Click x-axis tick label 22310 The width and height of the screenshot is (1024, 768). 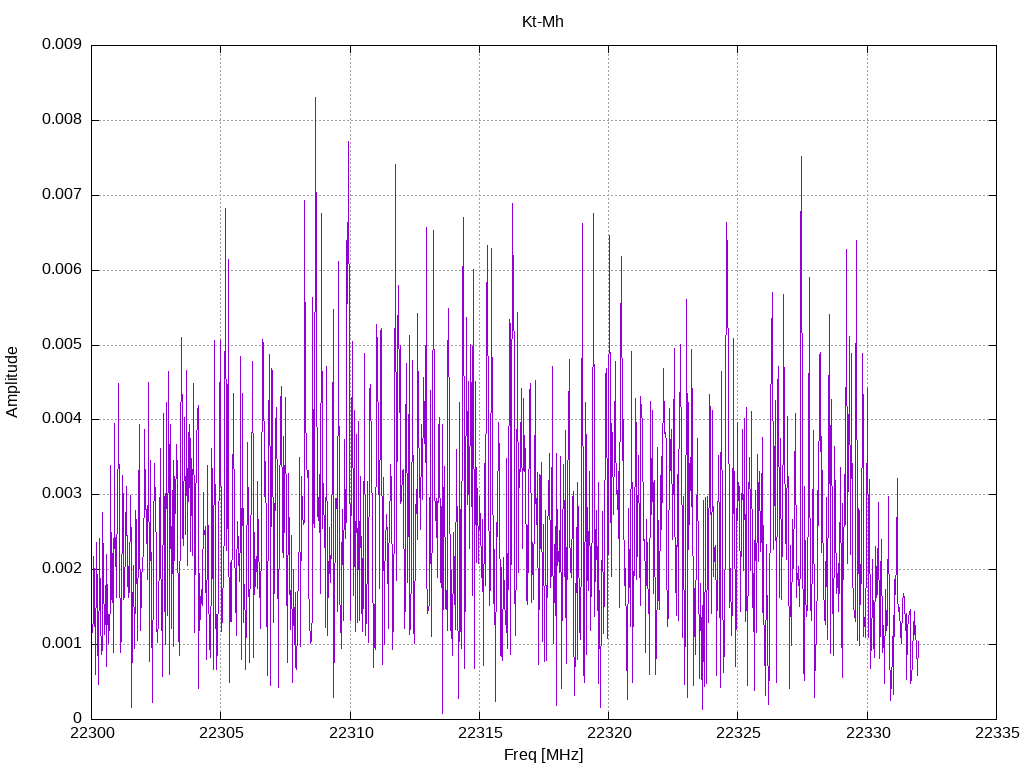351,733
